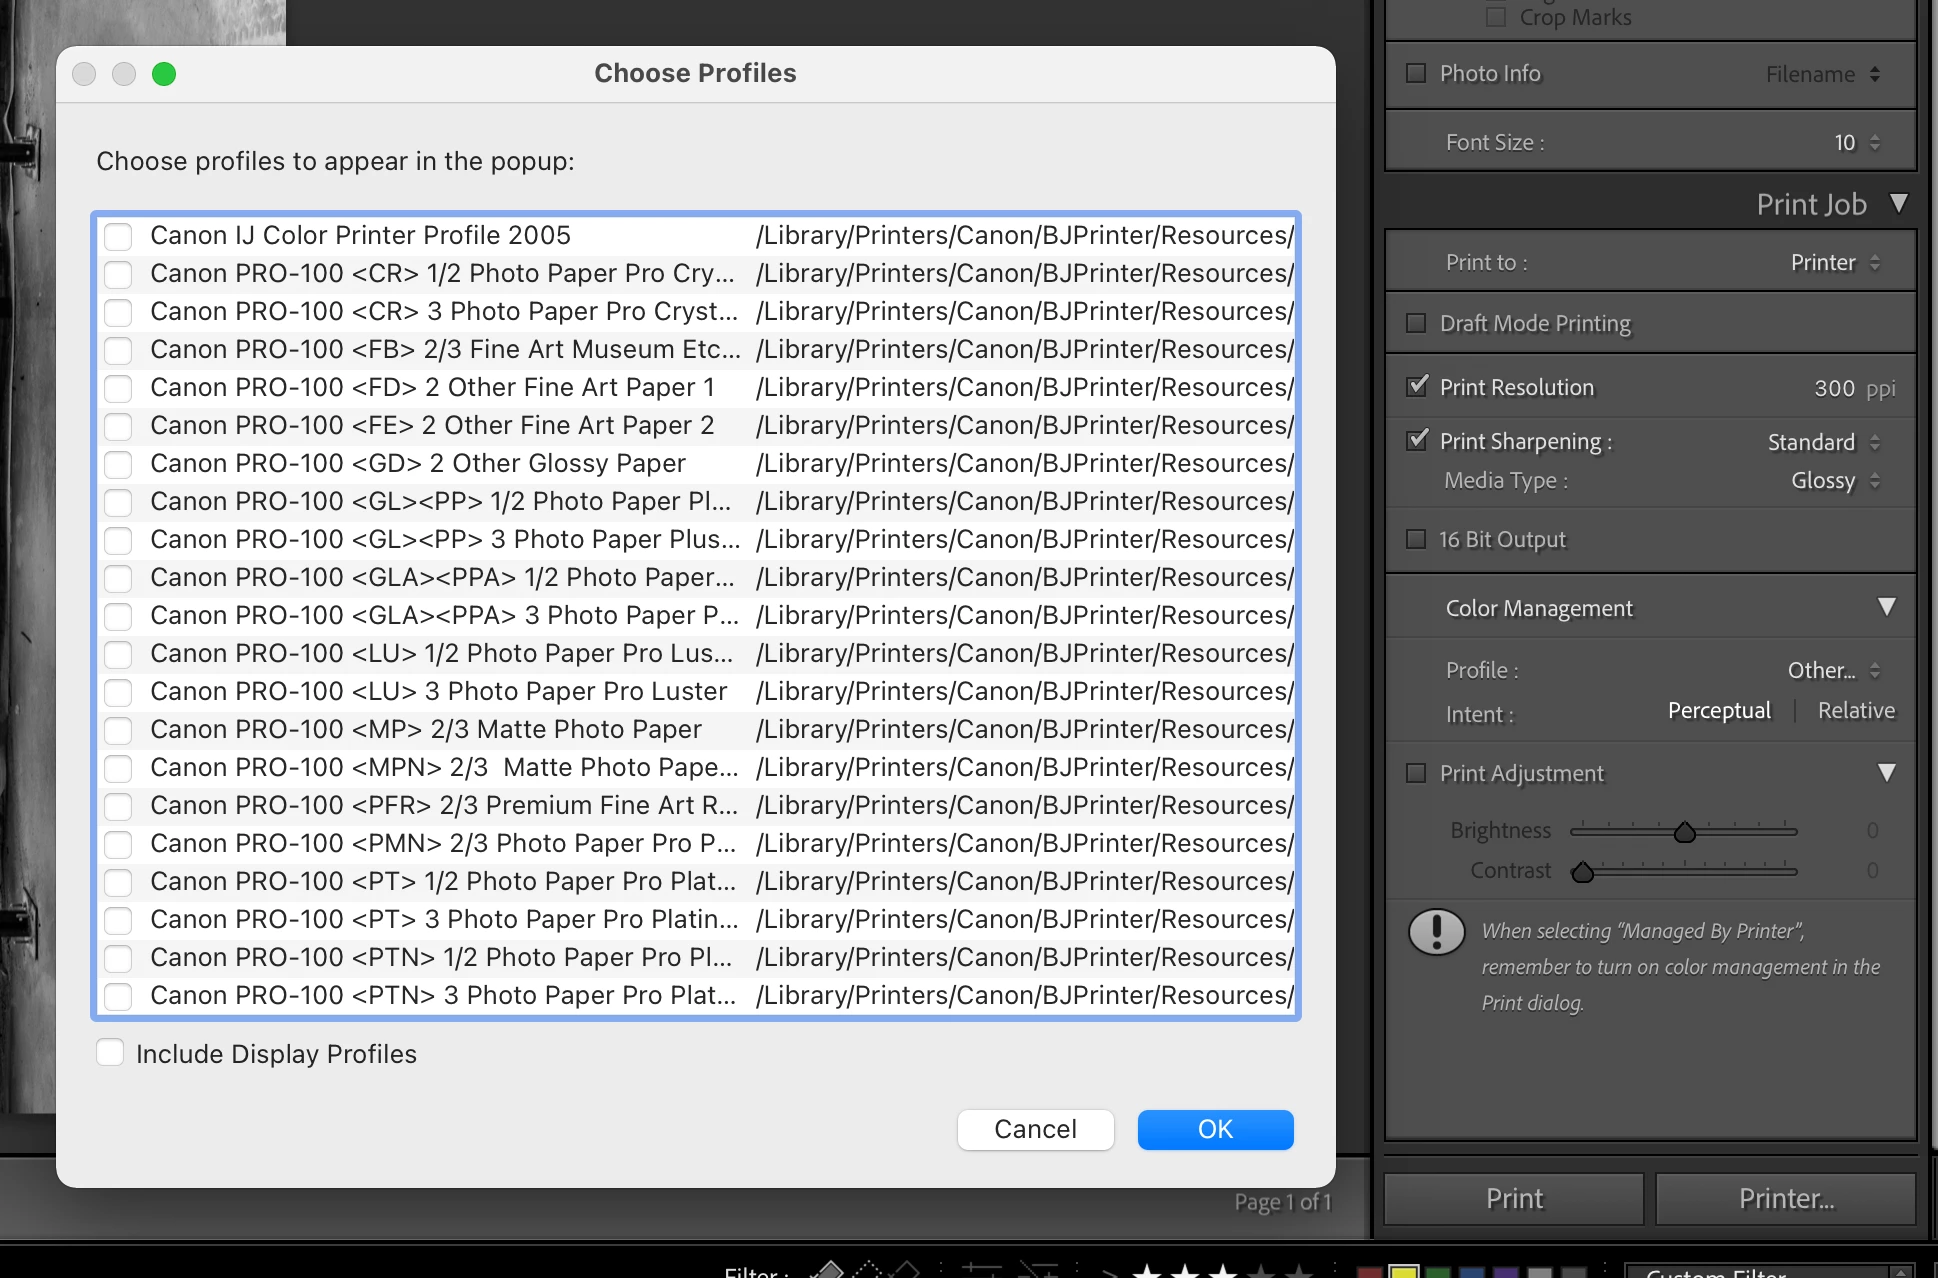Enable the Include Display Profiles checkbox

[110, 1053]
